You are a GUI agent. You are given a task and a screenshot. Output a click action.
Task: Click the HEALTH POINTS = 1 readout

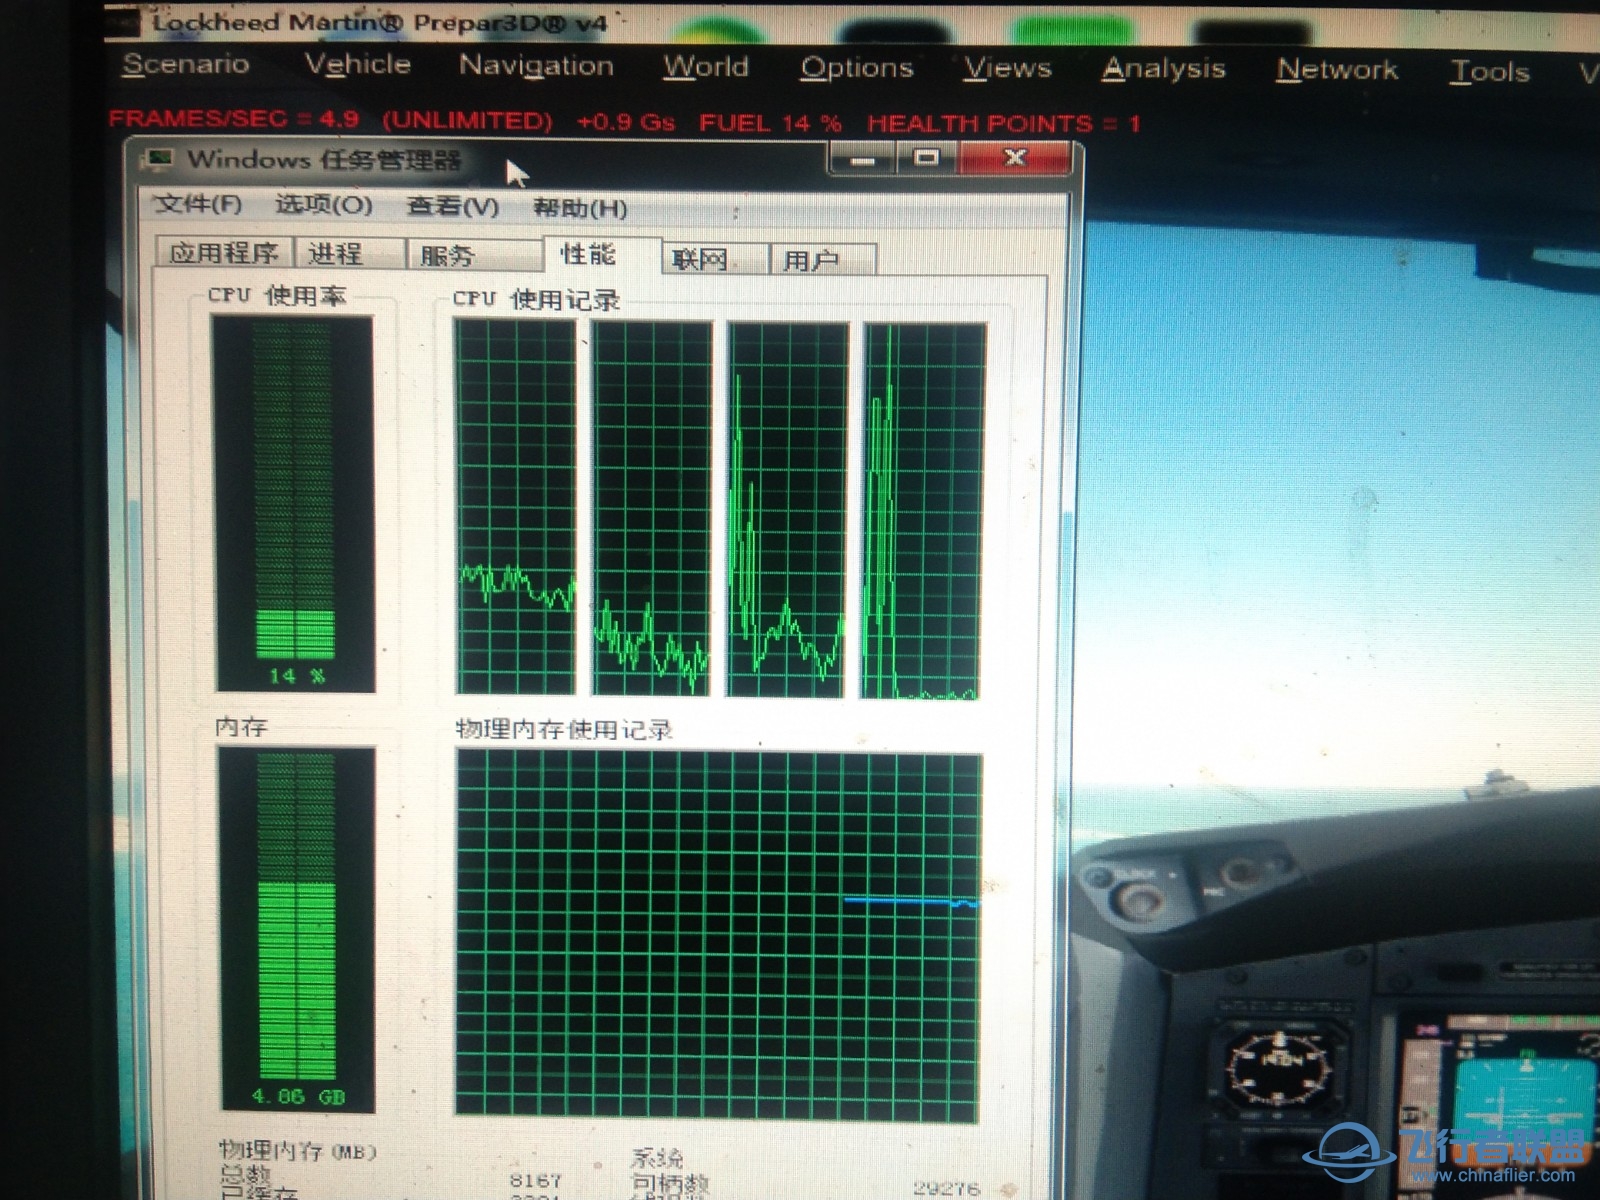pos(1004,124)
